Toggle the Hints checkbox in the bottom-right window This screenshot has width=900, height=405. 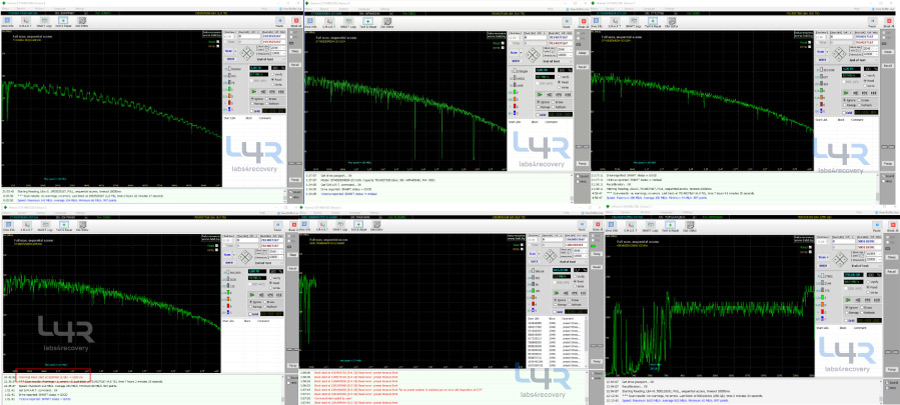[x=891, y=388]
